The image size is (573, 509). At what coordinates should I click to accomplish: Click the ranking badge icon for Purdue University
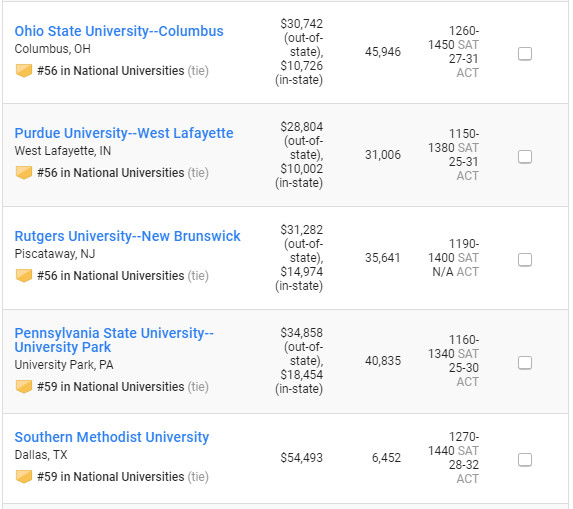click(x=24, y=173)
